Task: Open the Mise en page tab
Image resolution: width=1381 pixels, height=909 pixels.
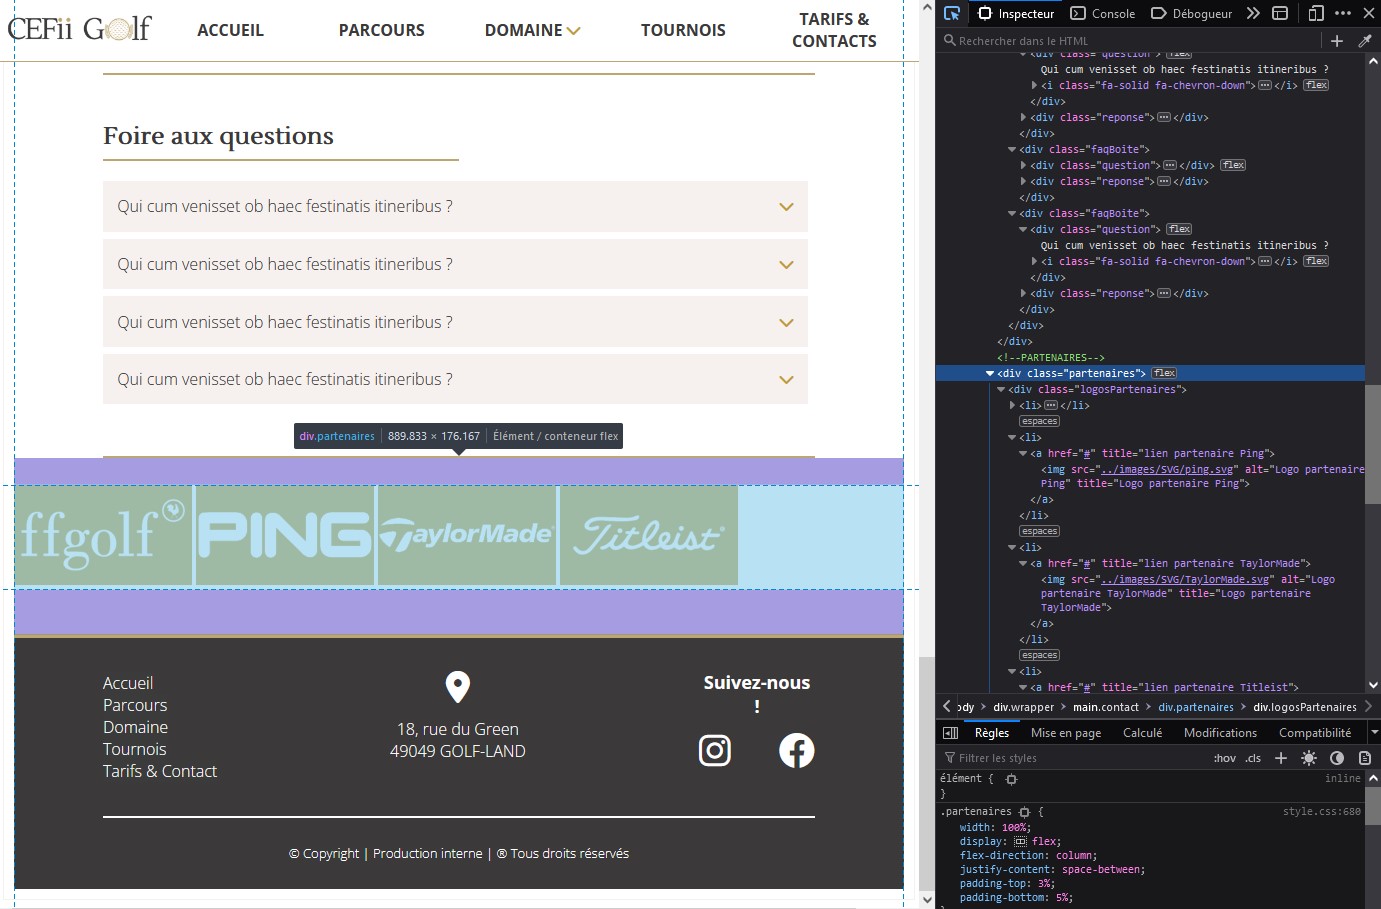Action: point(1066,733)
